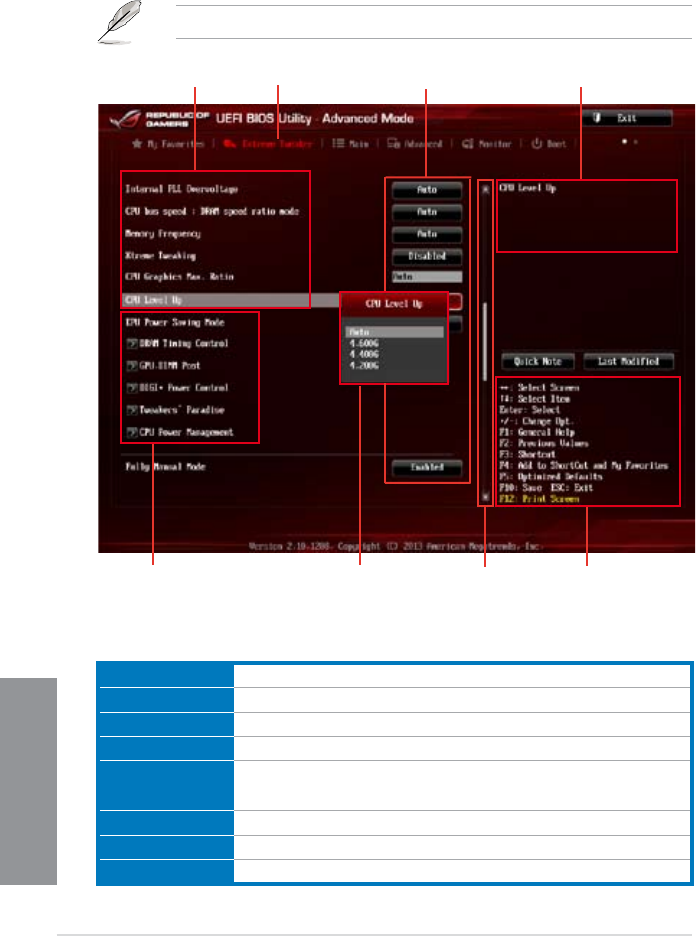Open the Main menu tab
Screen dimensions: 696x936
pyautogui.click(x=350, y=144)
